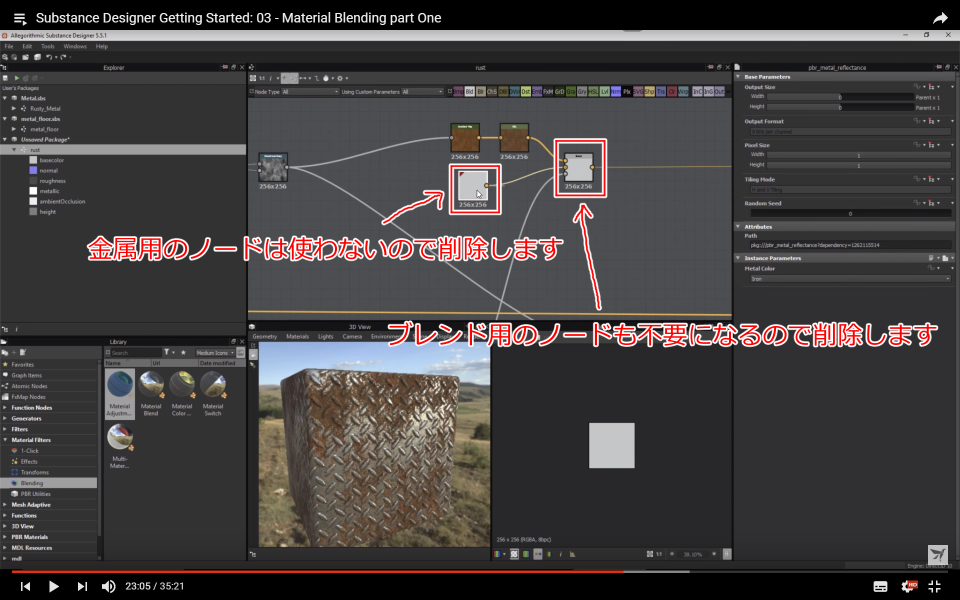
Task: Open Using Custom Parameters dropdown
Action: coord(422,92)
